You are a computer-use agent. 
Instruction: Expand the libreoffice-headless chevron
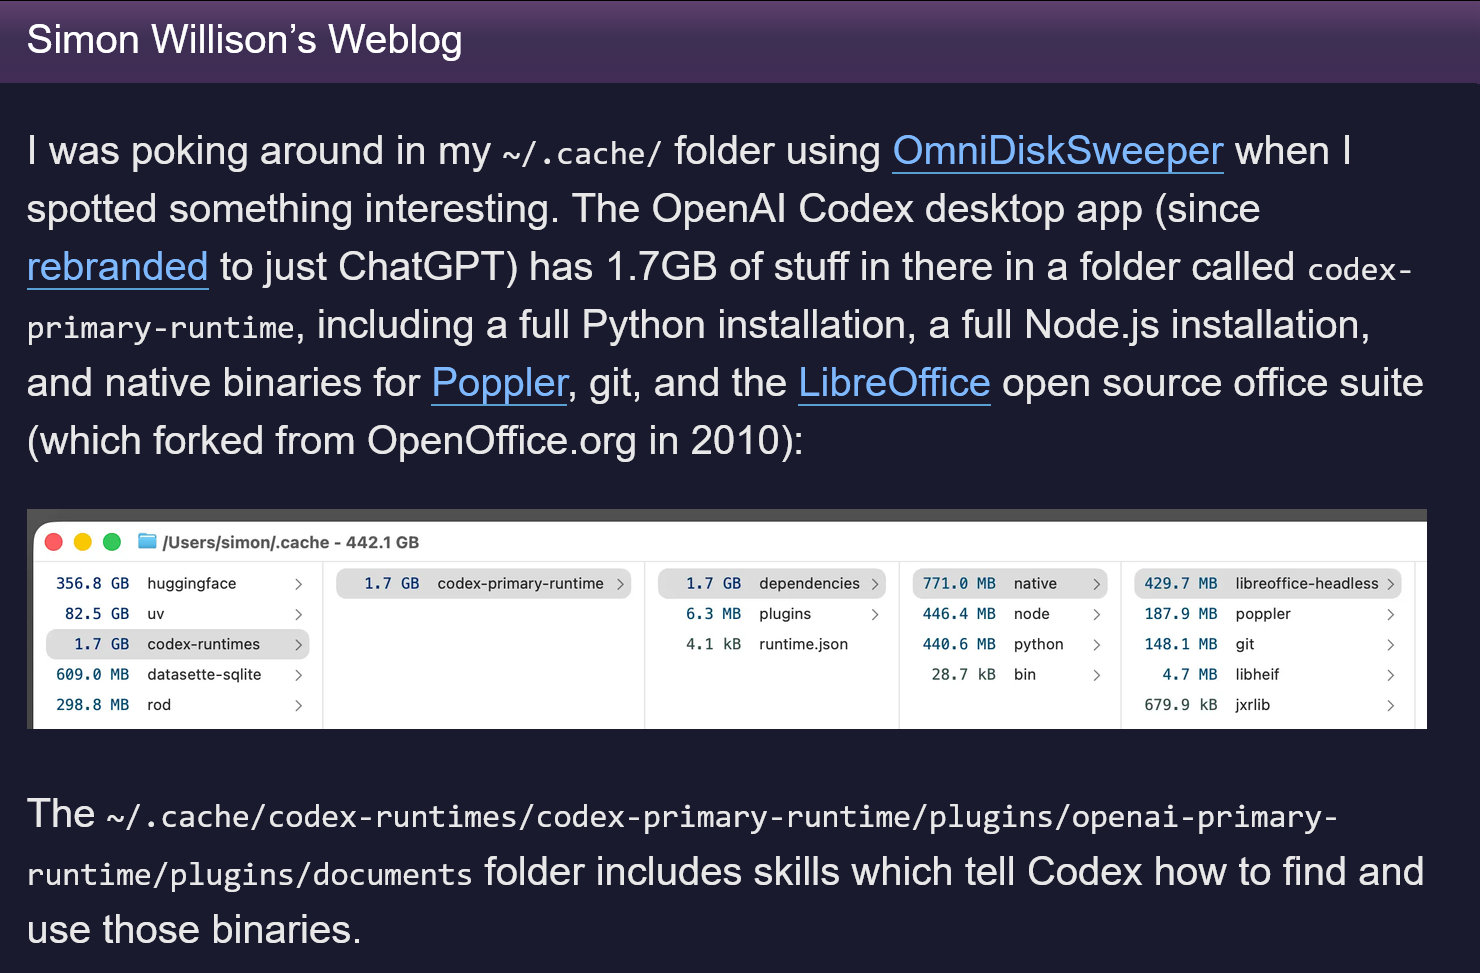pos(1390,584)
